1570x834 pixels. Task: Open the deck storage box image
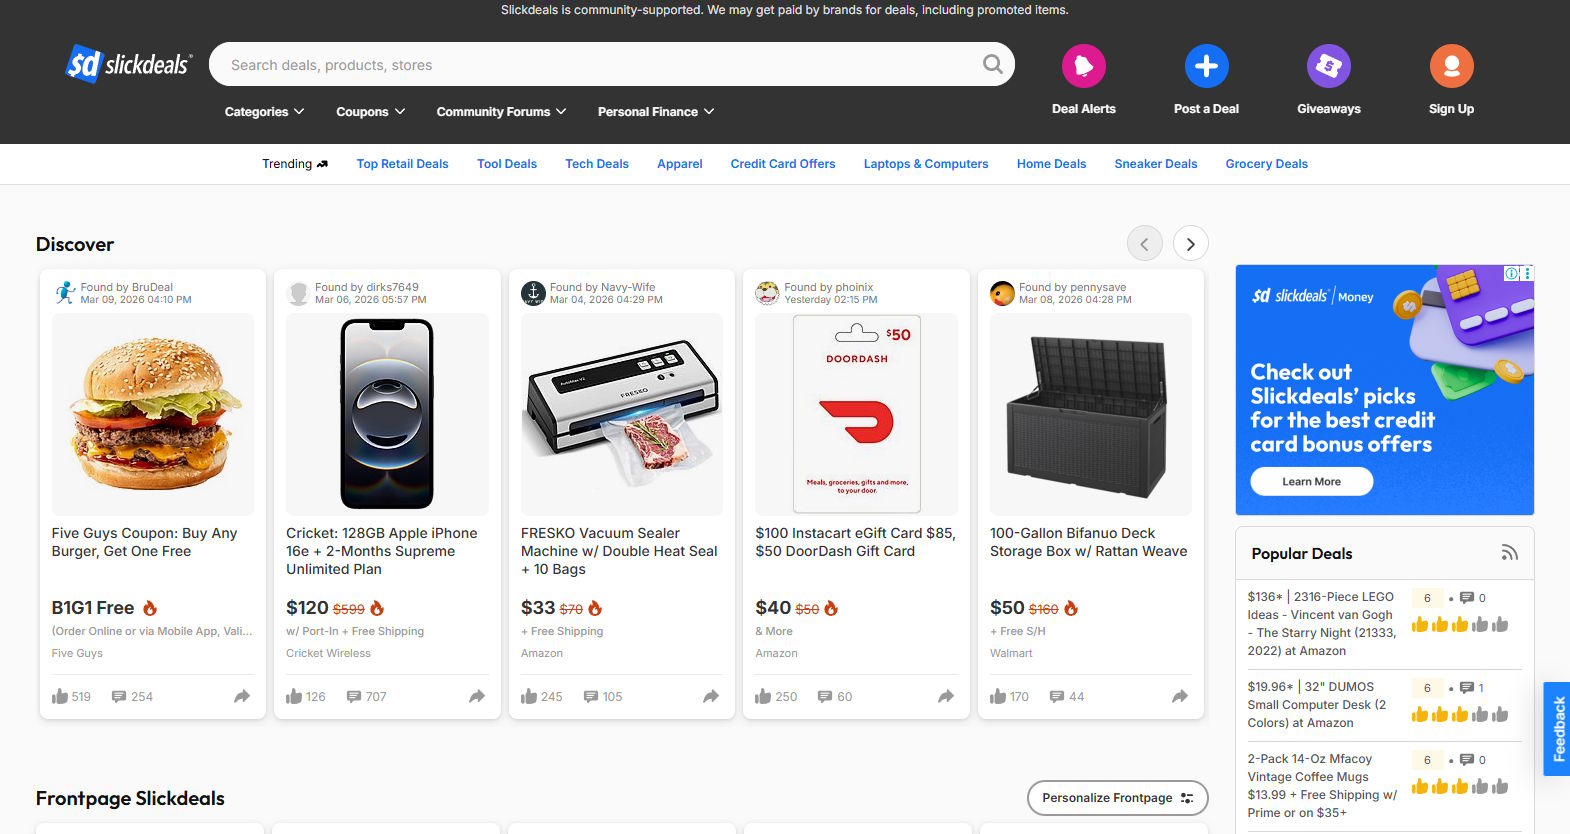[1091, 414]
